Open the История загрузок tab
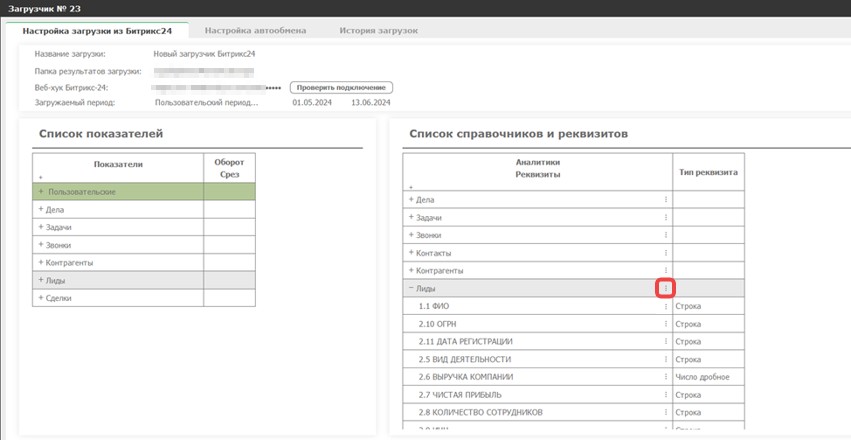Viewport: 851px width, 440px height. [x=379, y=31]
